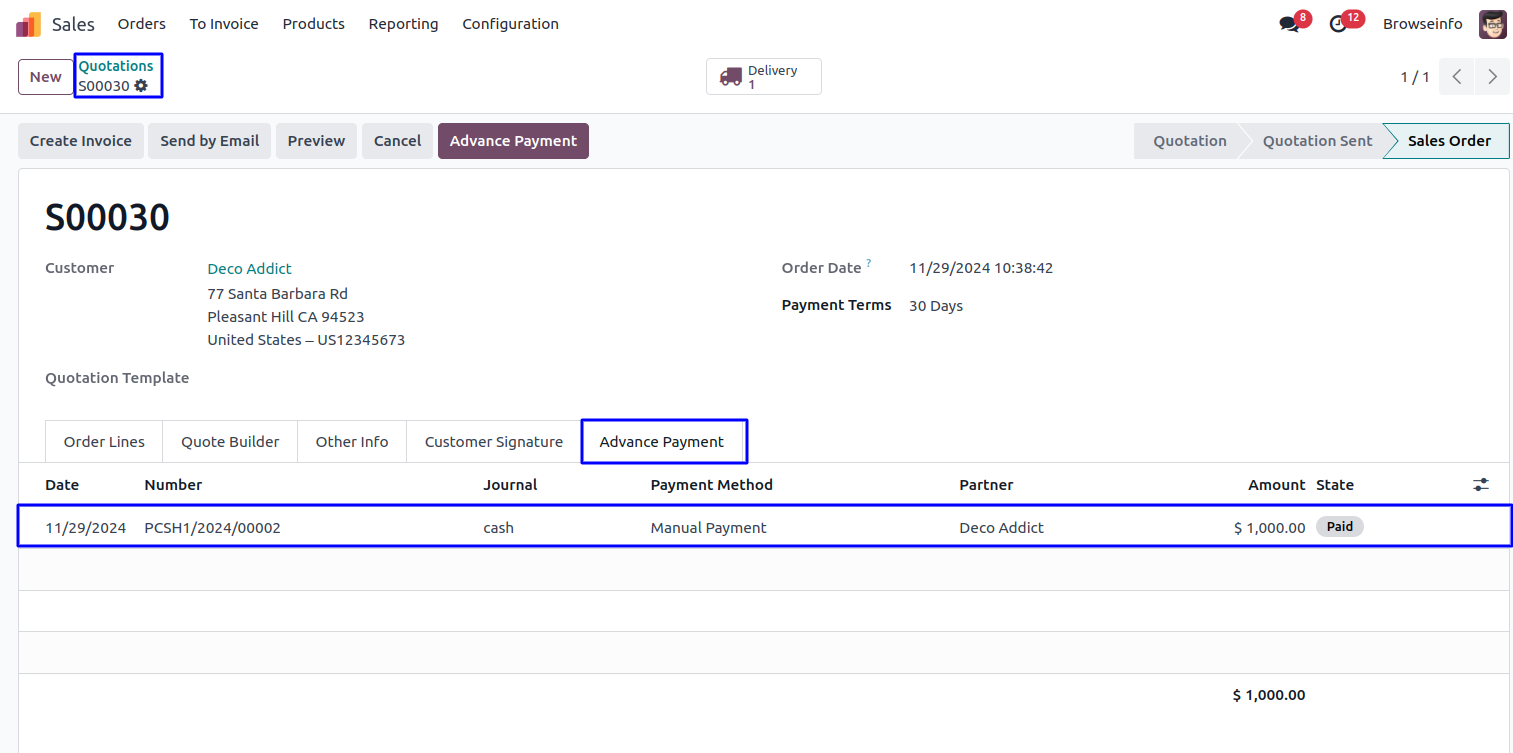1513x753 pixels.
Task: Click the user avatar picture
Action: (1492, 24)
